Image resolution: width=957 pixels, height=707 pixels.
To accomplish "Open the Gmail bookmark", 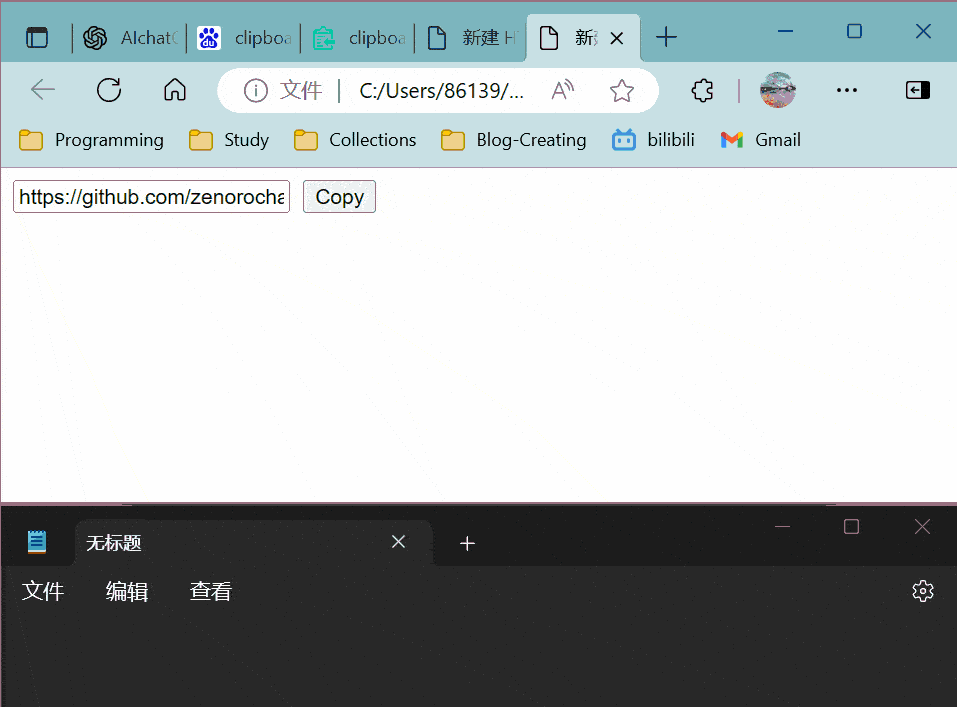I will (760, 140).
